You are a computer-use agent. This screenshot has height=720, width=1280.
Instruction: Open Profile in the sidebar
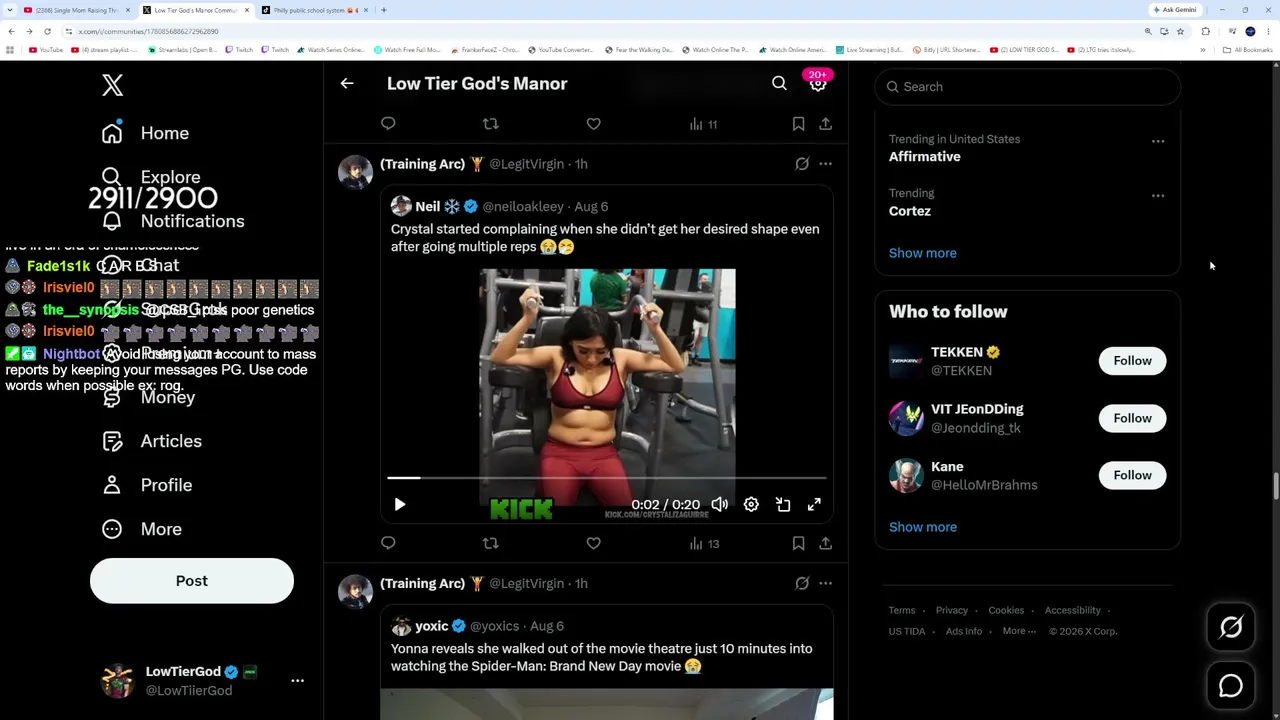pyautogui.click(x=146, y=485)
